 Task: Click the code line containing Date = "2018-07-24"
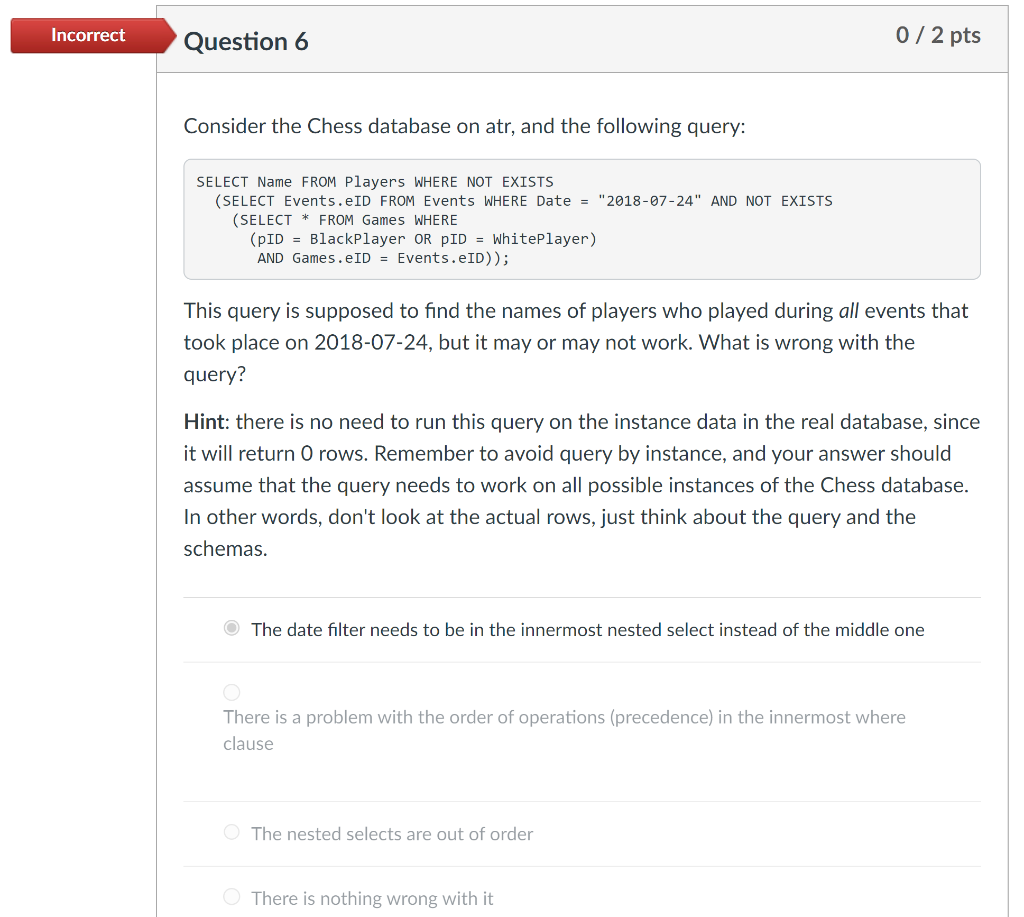point(523,201)
